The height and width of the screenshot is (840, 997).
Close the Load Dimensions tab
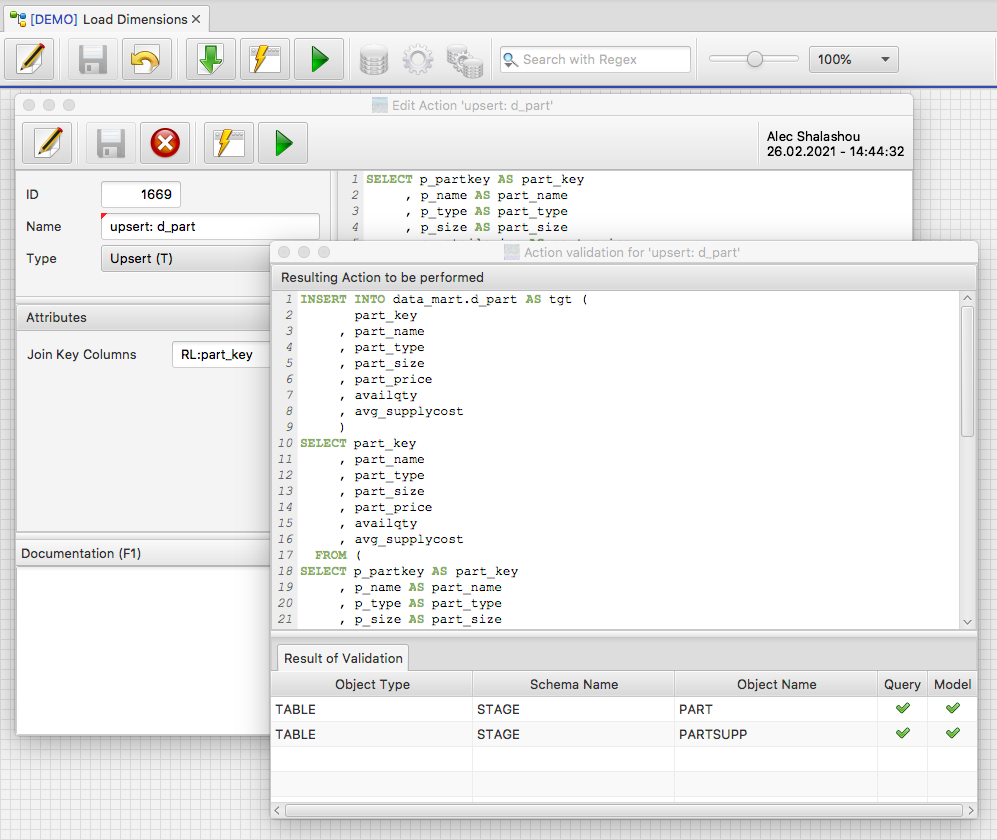196,19
